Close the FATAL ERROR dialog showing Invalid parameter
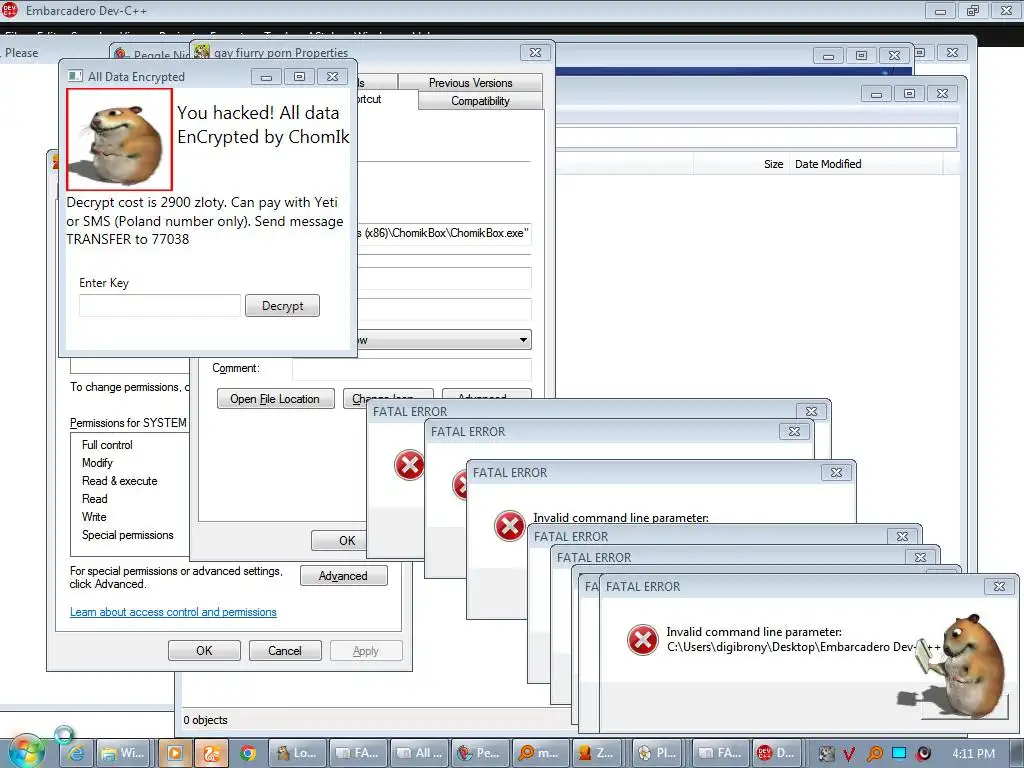Screen dimensions: 1024x768 [x=836, y=472]
